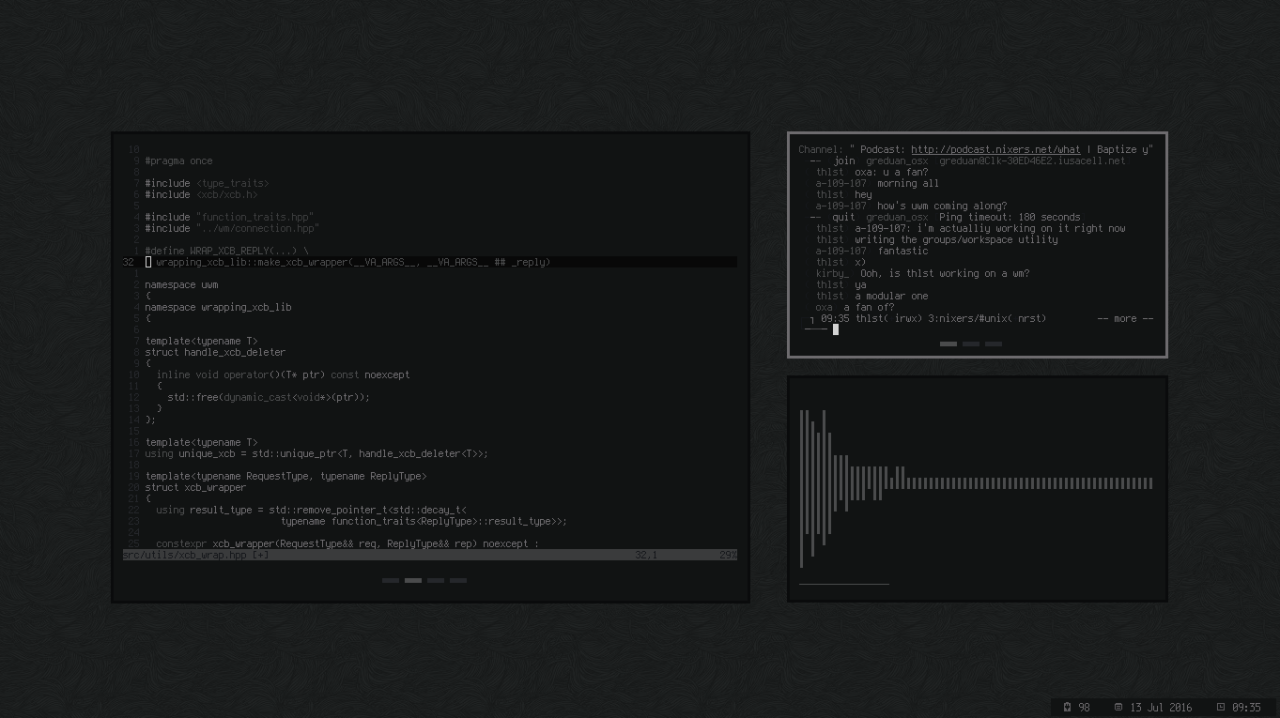Select the highlighted tab indicator in editor window
The image size is (1280, 718).
413,580
